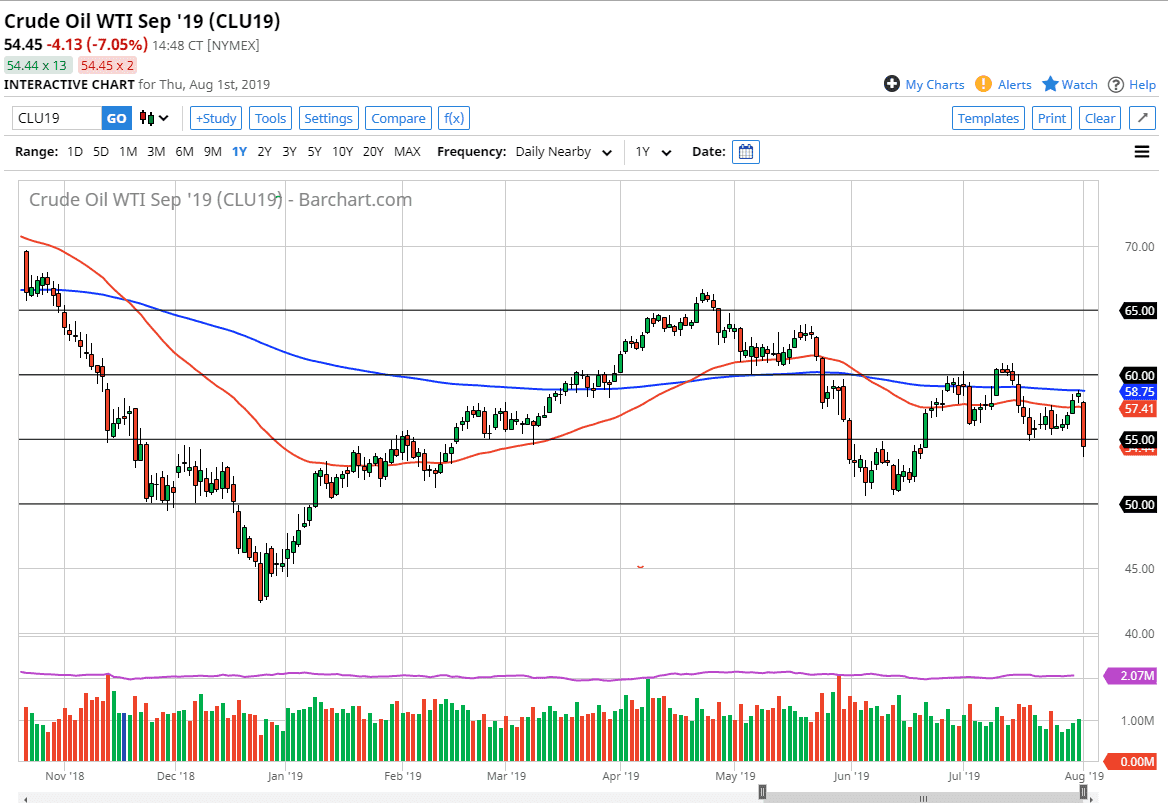
Task: Switch range to 5Y
Action: coord(314,152)
